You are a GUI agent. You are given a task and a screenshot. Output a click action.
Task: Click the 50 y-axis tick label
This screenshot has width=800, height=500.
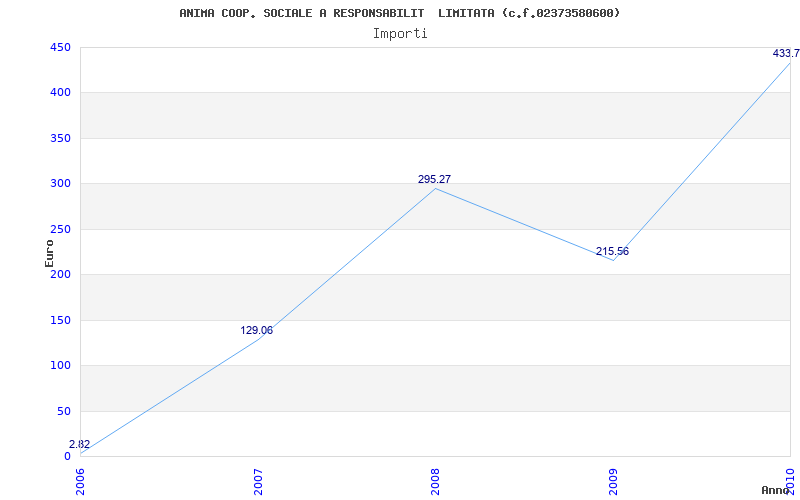(x=63, y=411)
